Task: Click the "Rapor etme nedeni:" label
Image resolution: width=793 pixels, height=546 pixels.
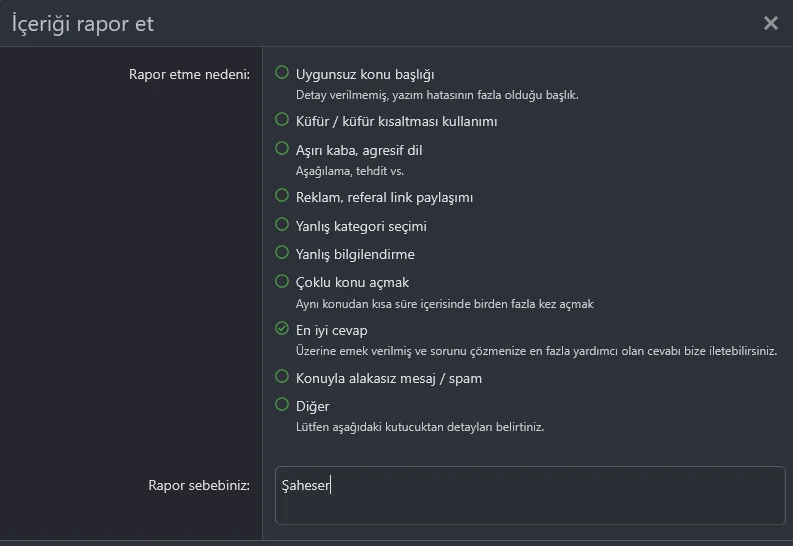Action: tap(189, 74)
